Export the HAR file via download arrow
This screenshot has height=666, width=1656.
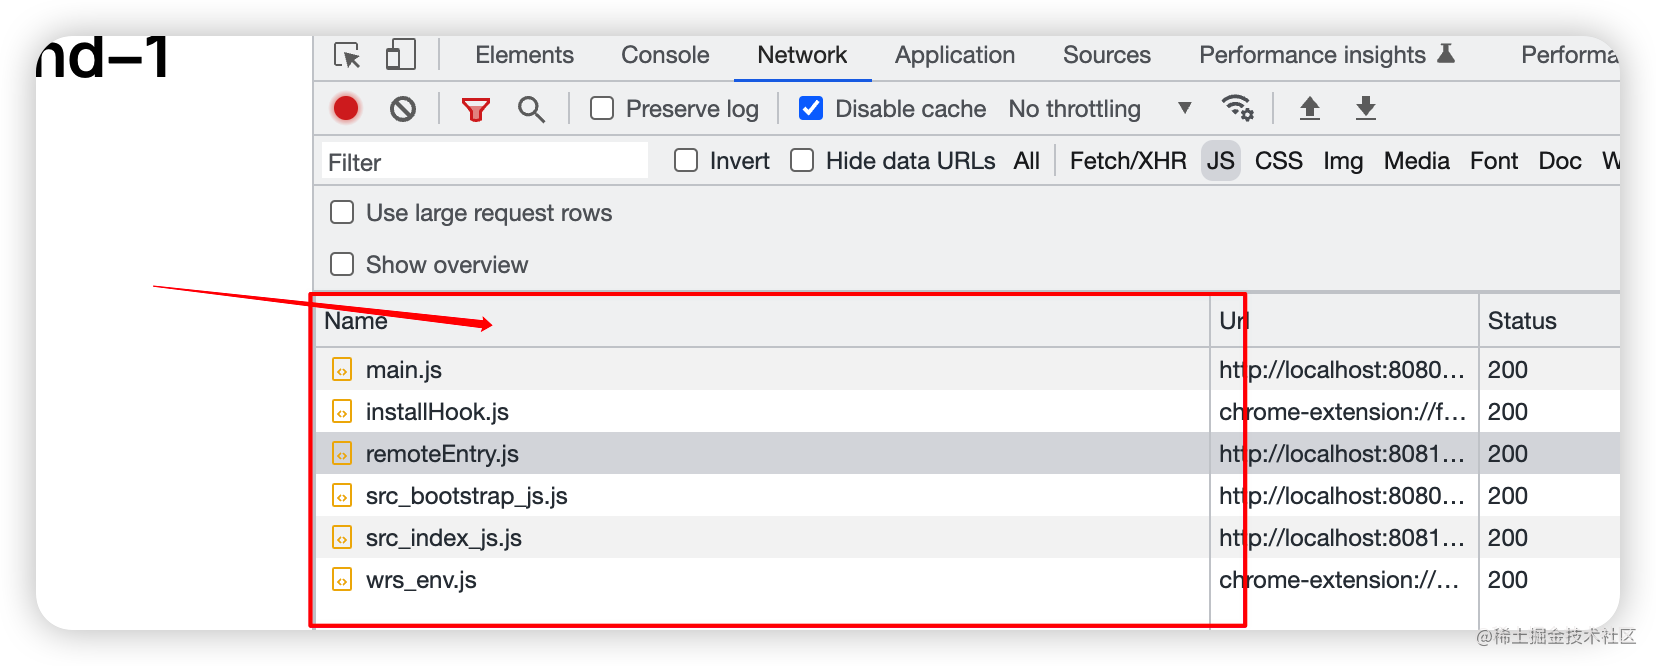tap(1366, 108)
